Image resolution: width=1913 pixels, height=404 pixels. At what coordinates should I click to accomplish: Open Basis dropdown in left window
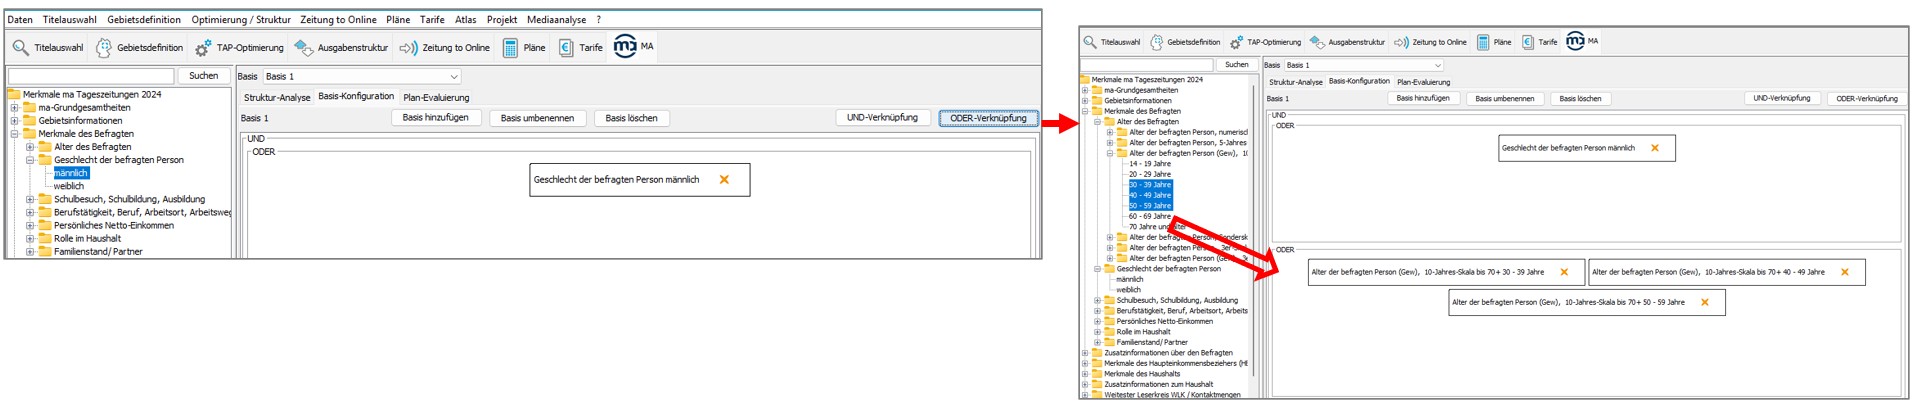453,77
